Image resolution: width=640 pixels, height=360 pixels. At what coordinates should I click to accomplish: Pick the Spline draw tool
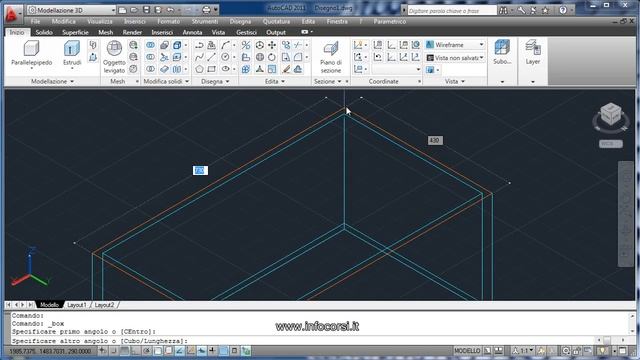[x=199, y=57]
